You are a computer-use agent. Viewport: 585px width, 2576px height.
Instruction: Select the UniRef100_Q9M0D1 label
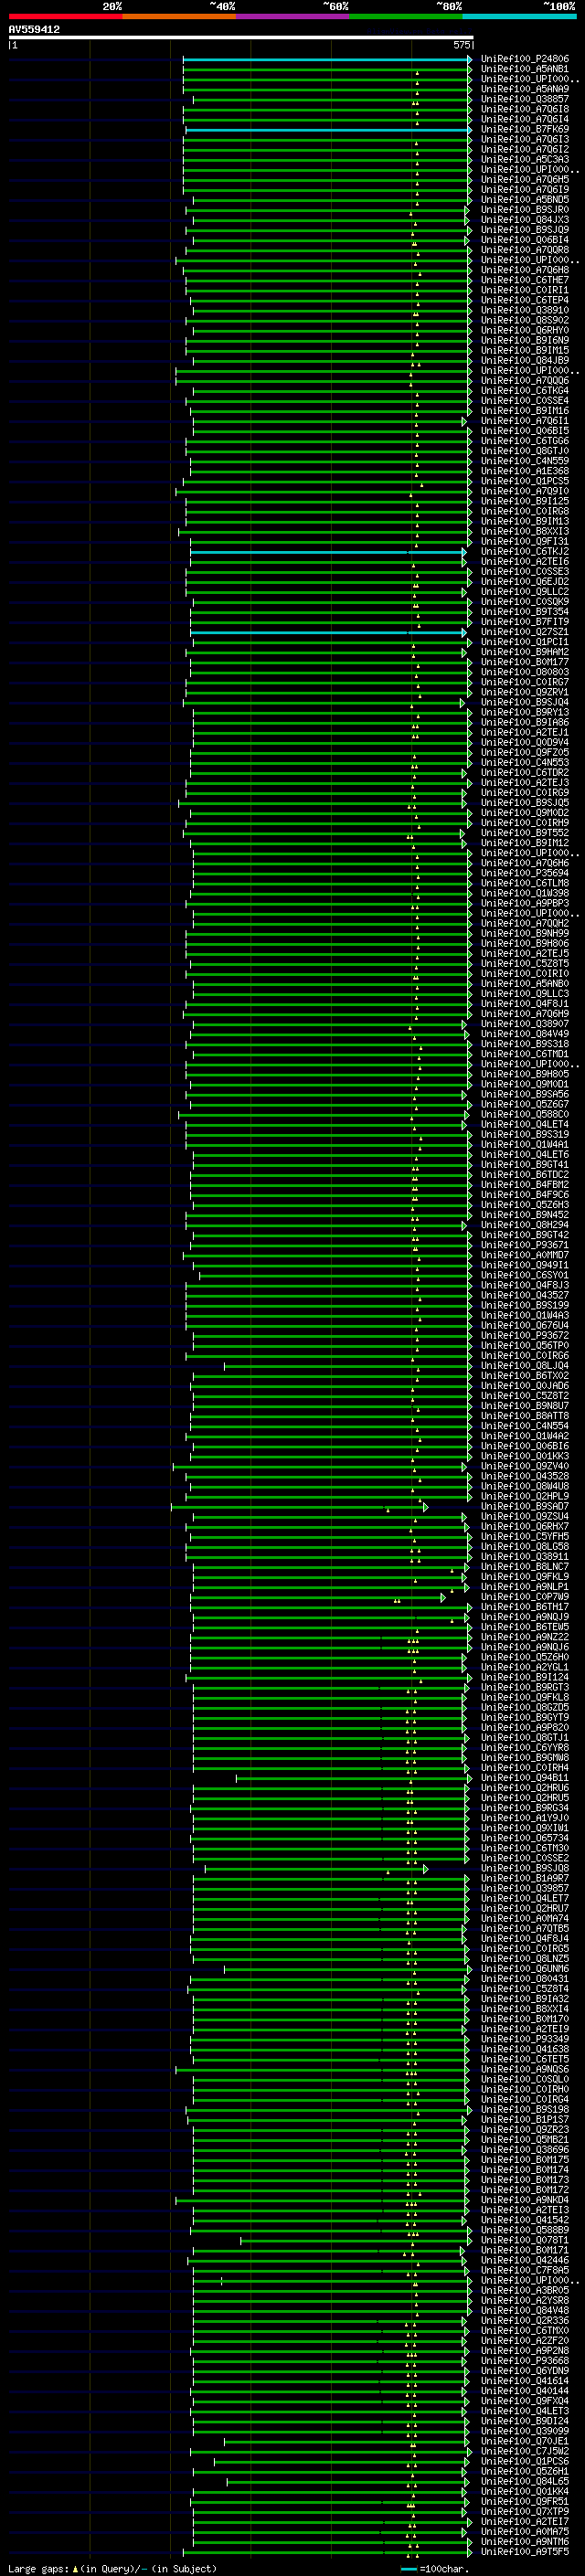click(x=525, y=1084)
